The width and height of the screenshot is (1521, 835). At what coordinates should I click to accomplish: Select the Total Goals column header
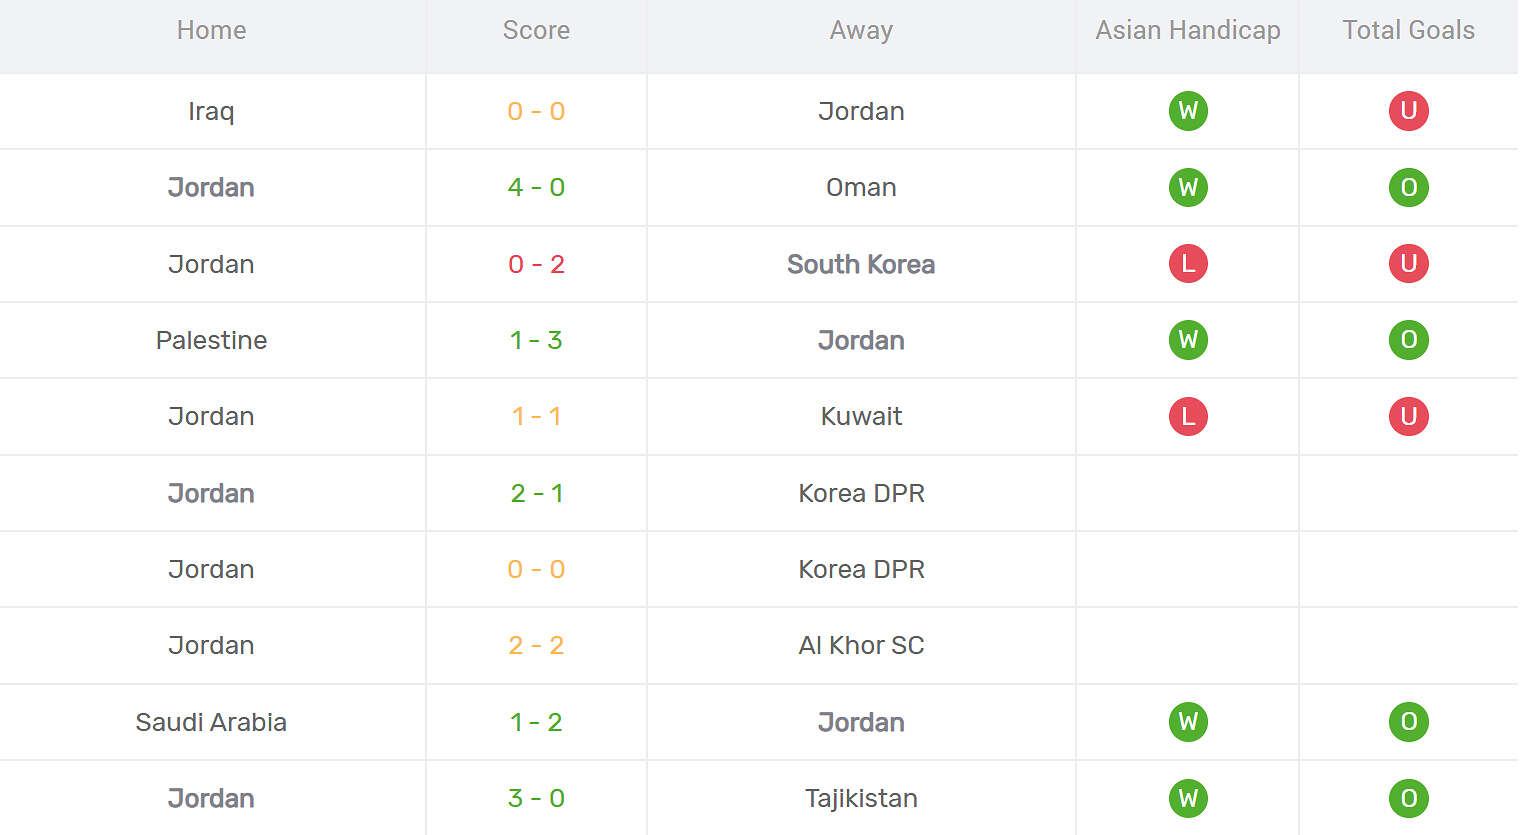pyautogui.click(x=1408, y=30)
